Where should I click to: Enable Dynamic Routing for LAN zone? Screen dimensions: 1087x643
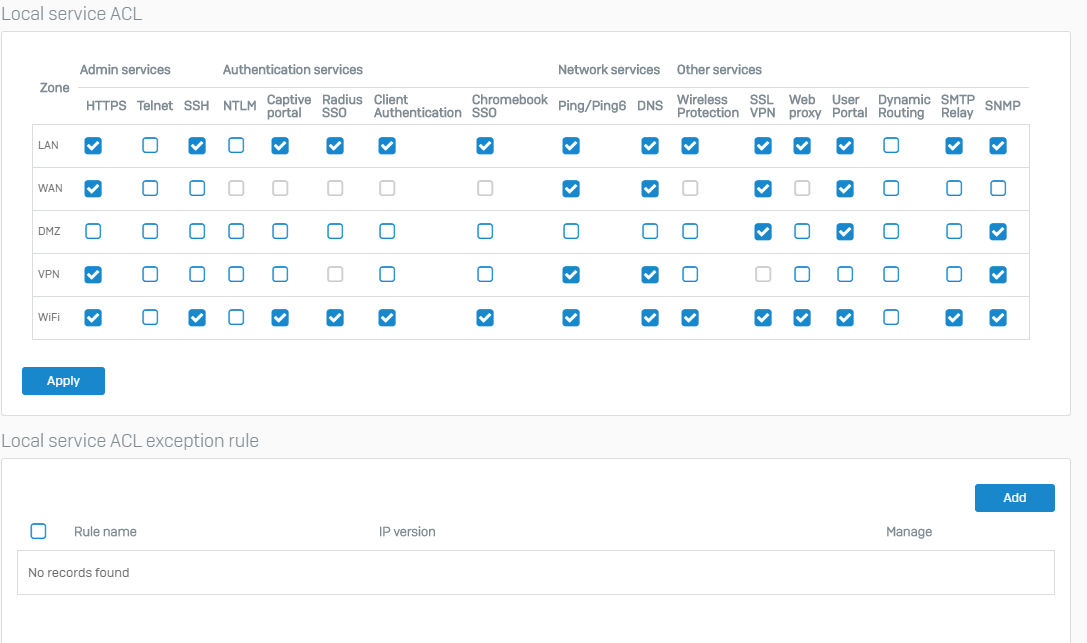tap(891, 146)
